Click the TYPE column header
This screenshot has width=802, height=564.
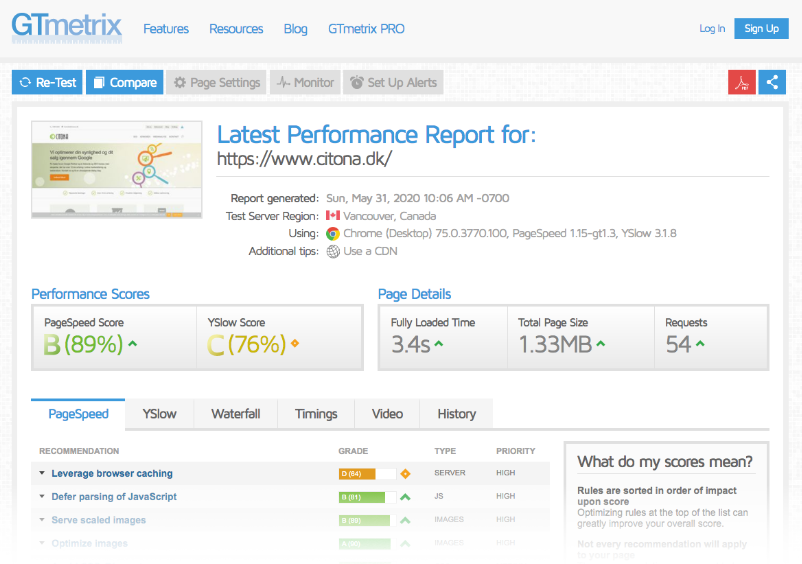pyautogui.click(x=445, y=451)
